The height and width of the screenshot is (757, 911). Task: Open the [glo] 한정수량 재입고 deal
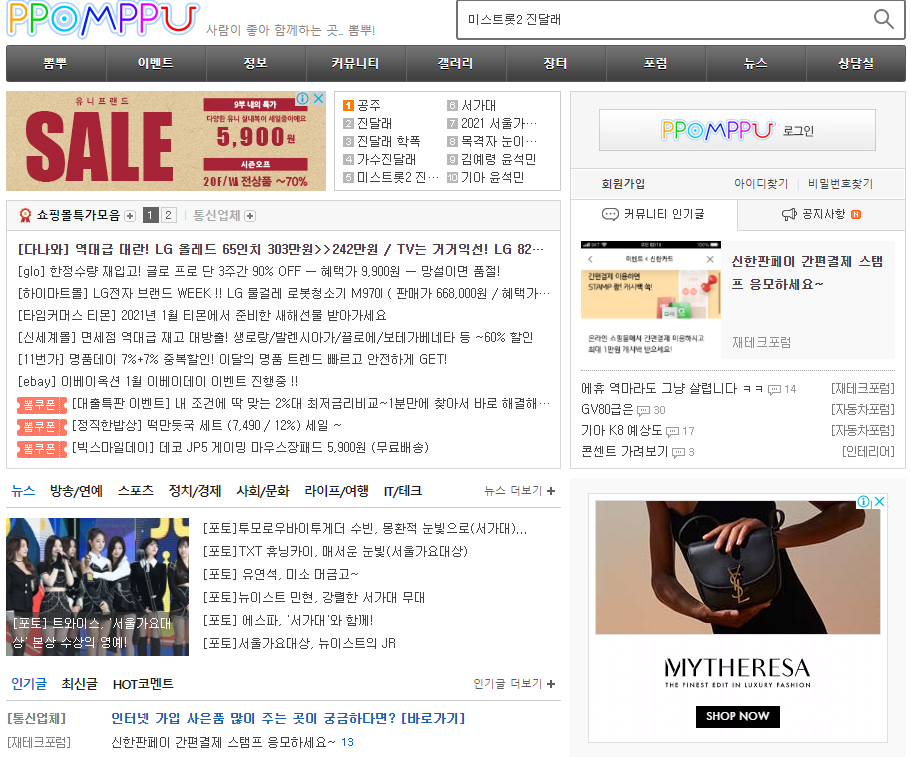point(259,271)
